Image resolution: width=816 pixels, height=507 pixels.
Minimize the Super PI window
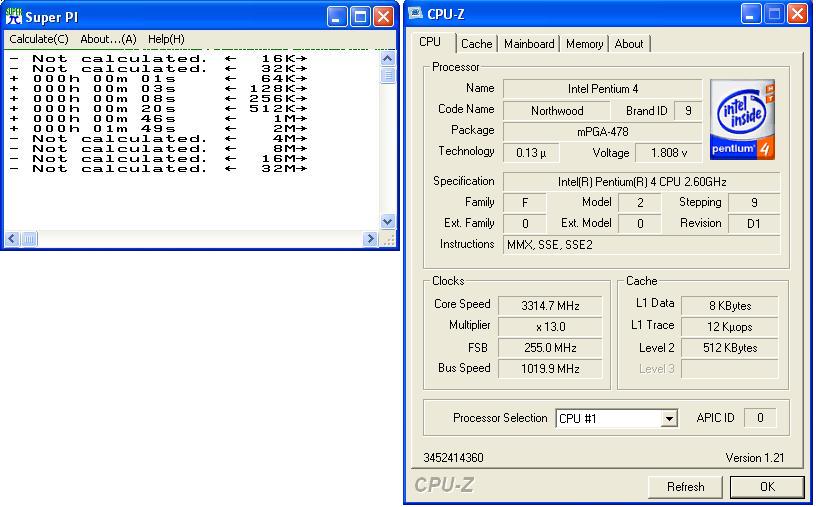337,16
